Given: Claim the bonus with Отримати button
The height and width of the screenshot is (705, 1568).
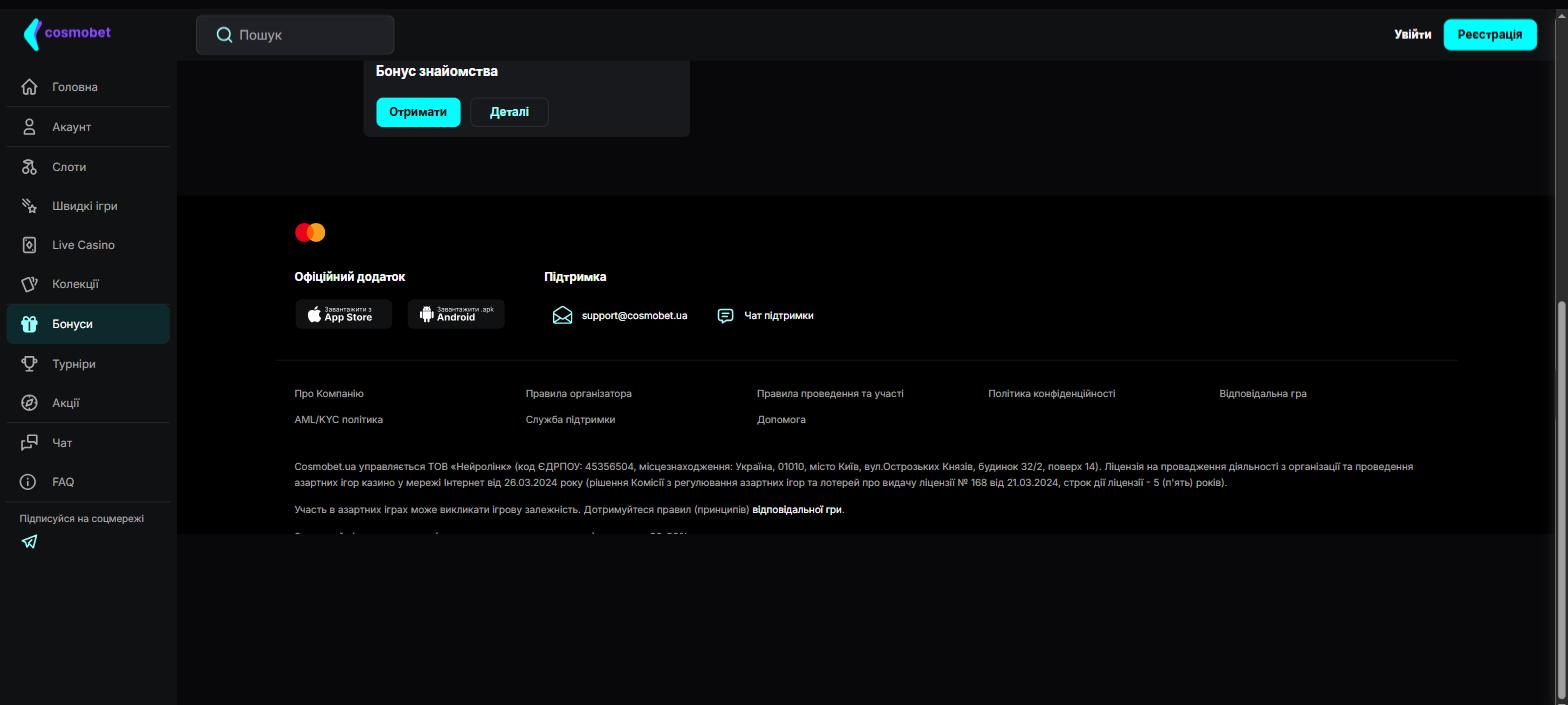Looking at the screenshot, I should [x=418, y=112].
